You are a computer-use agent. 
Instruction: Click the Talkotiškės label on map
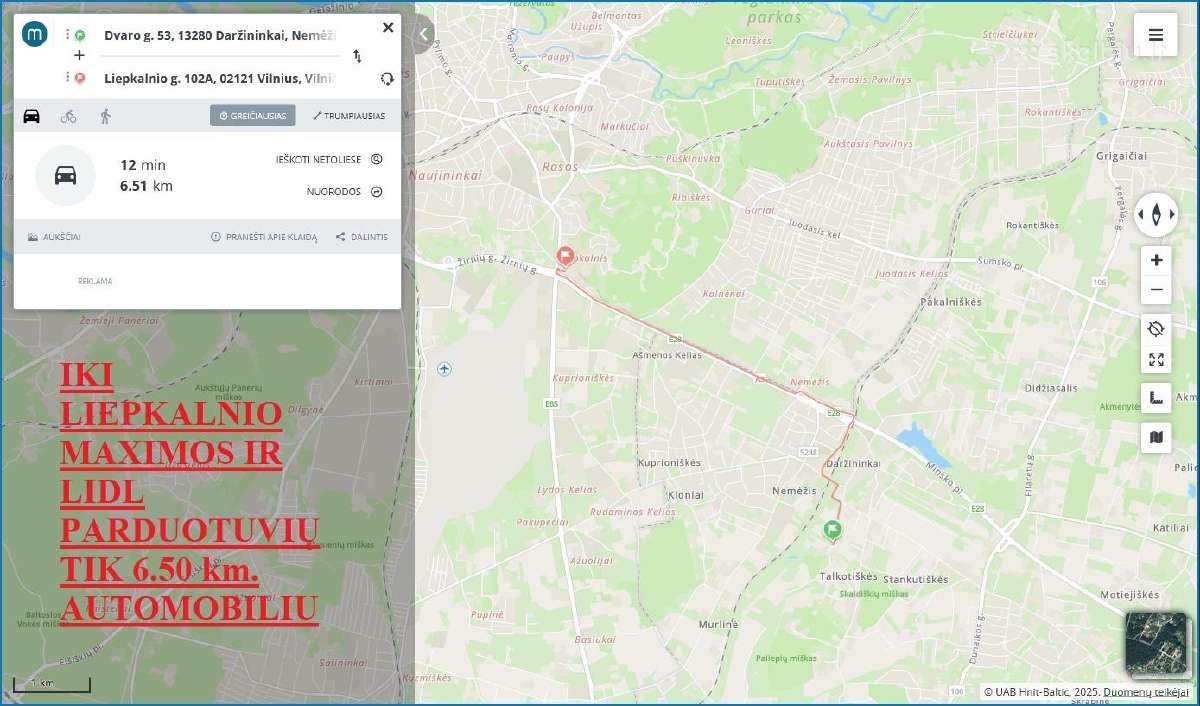point(848,576)
